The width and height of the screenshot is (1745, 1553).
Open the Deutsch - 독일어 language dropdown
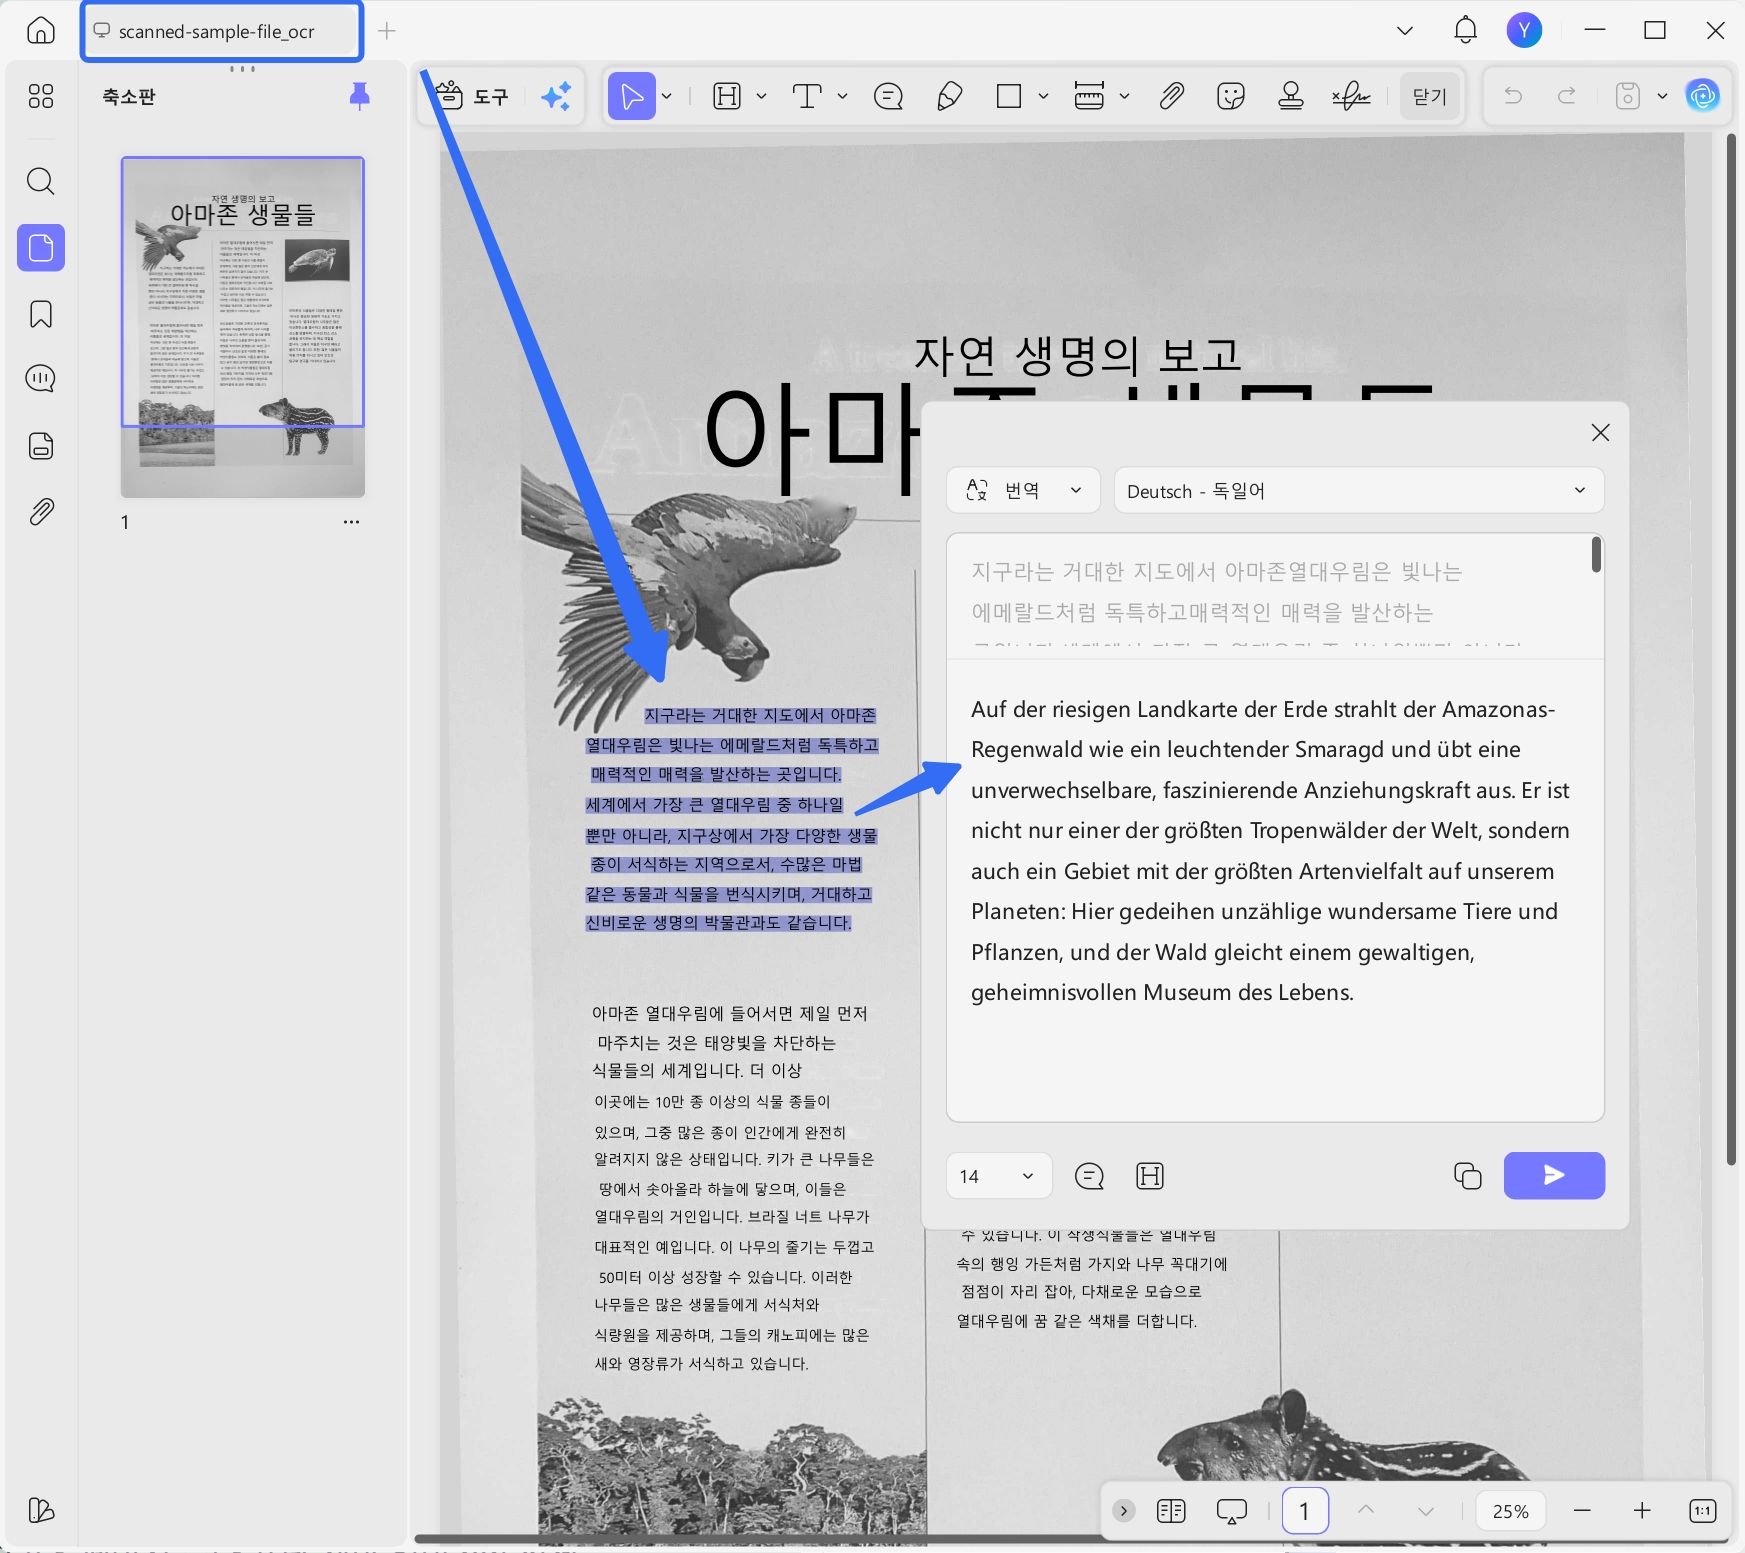[1358, 490]
